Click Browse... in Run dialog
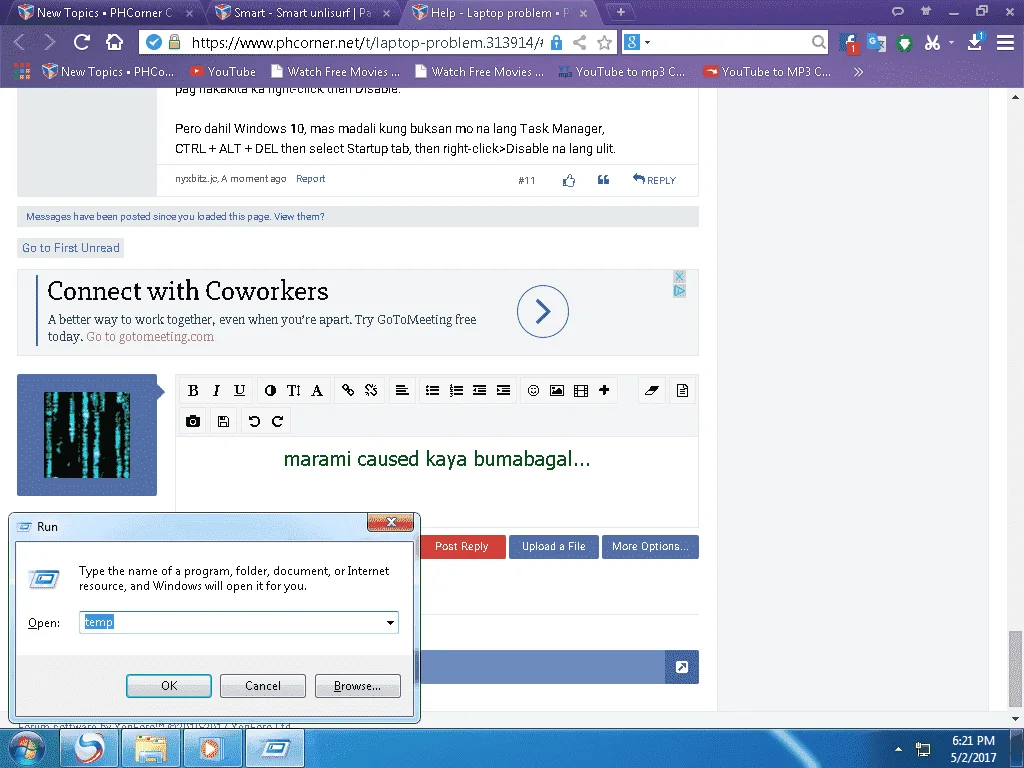This screenshot has width=1024, height=768. 357,686
